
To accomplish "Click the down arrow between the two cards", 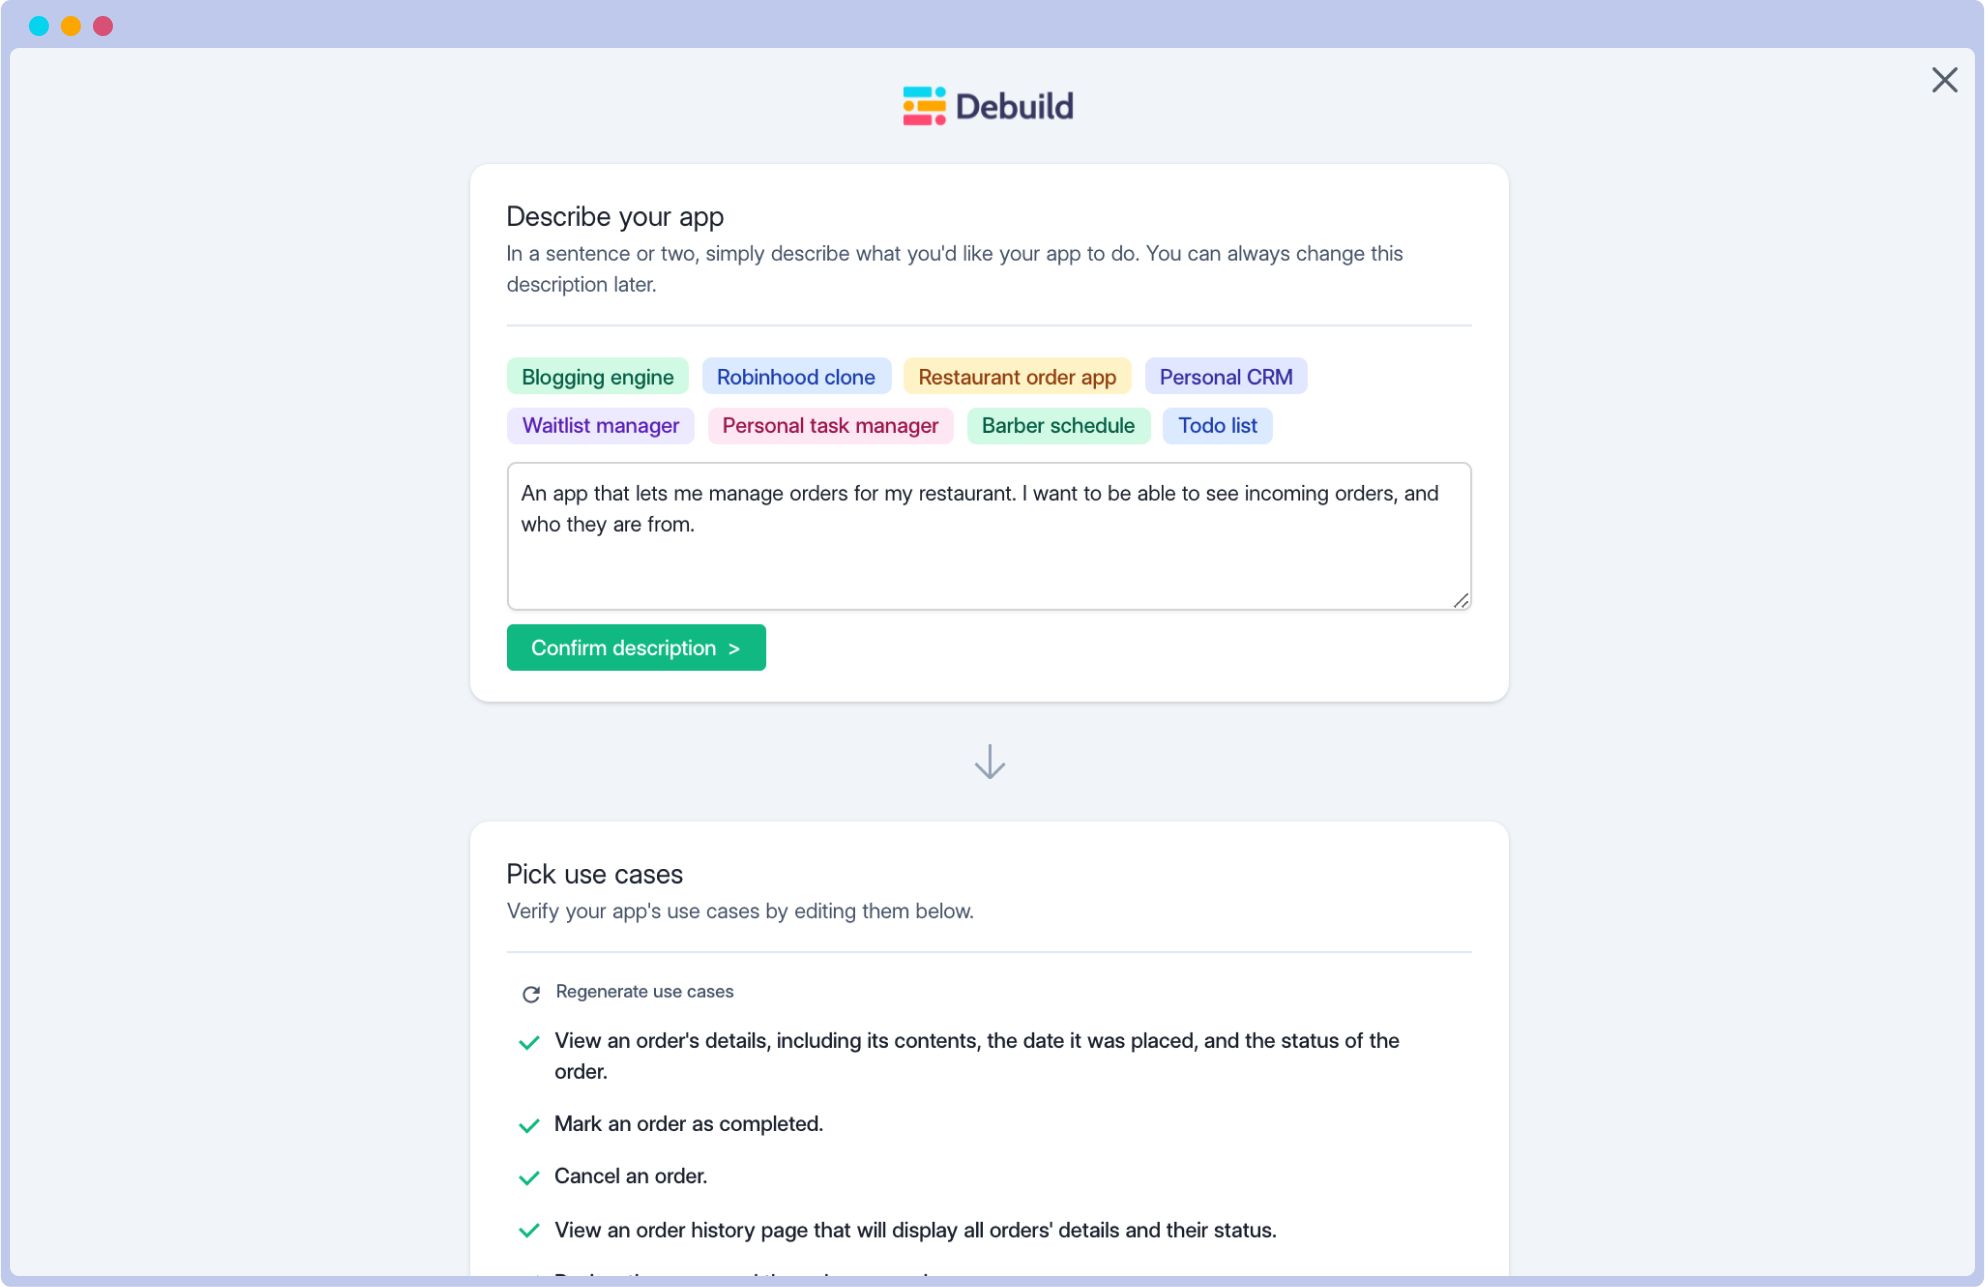I will point(988,762).
